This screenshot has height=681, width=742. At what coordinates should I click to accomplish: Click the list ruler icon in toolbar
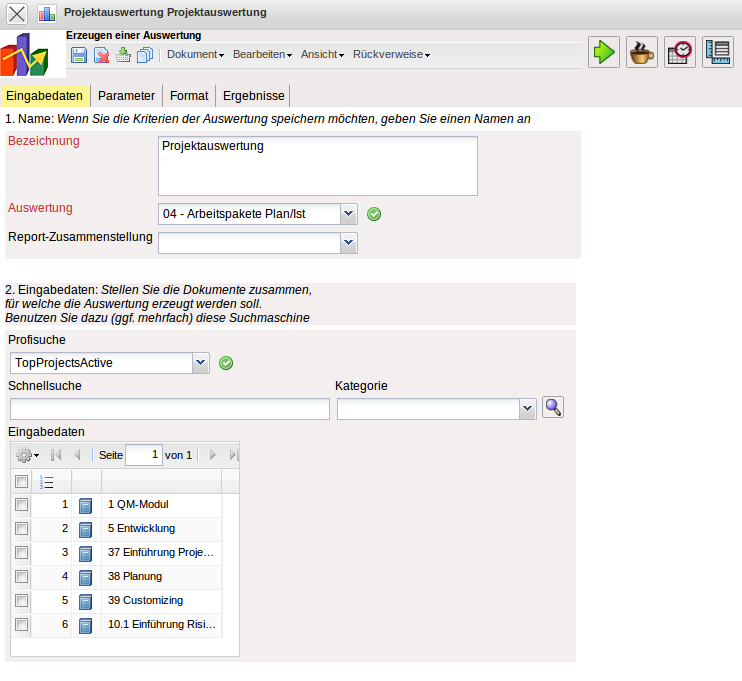[717, 52]
